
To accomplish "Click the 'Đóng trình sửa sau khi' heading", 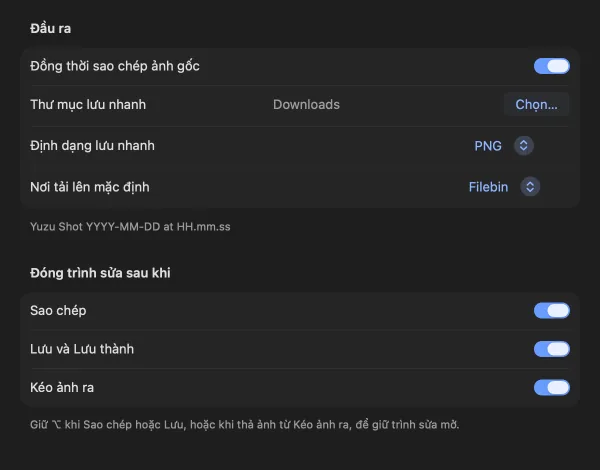I will (x=100, y=273).
